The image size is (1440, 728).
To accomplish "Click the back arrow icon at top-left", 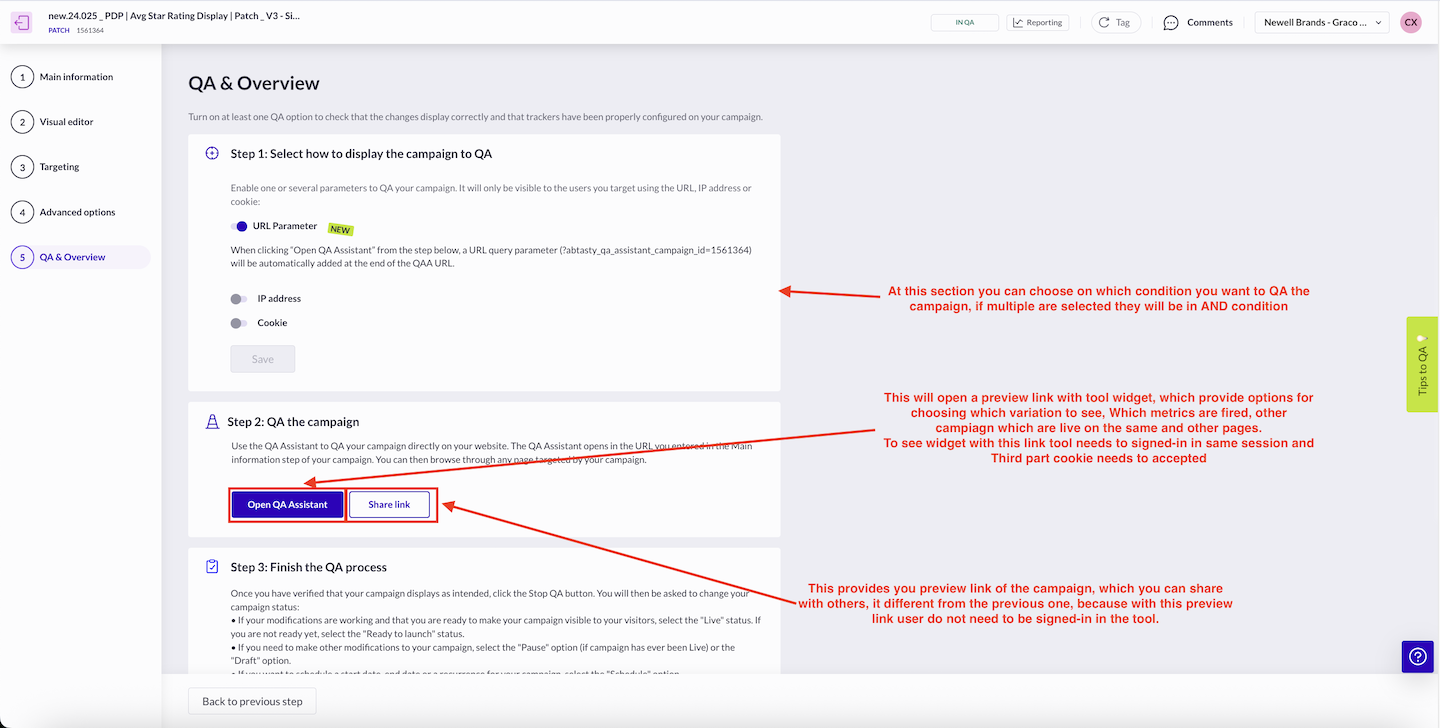I will click(x=22, y=22).
